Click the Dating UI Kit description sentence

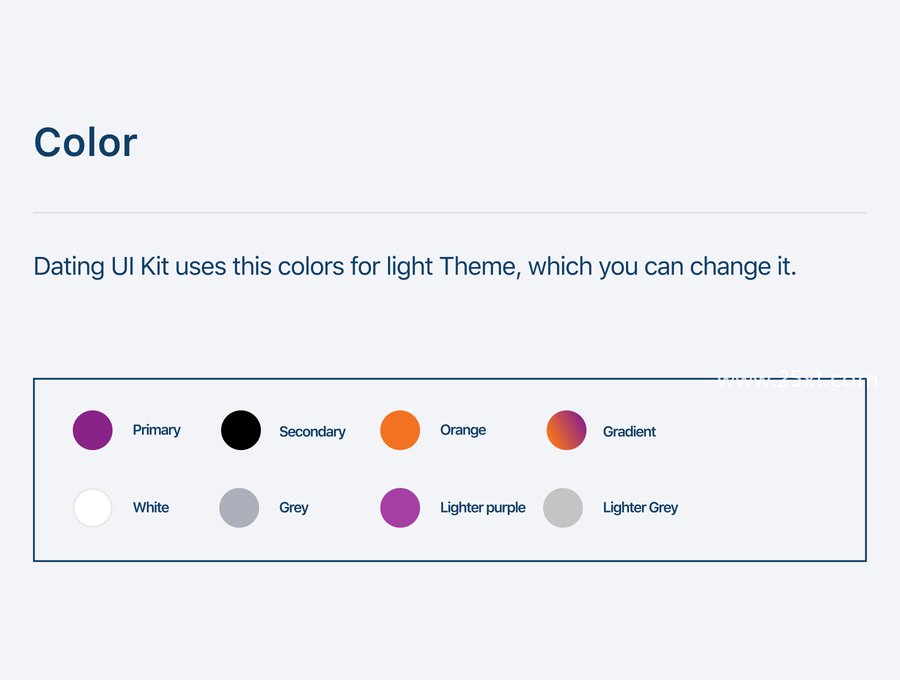pyautogui.click(x=415, y=267)
